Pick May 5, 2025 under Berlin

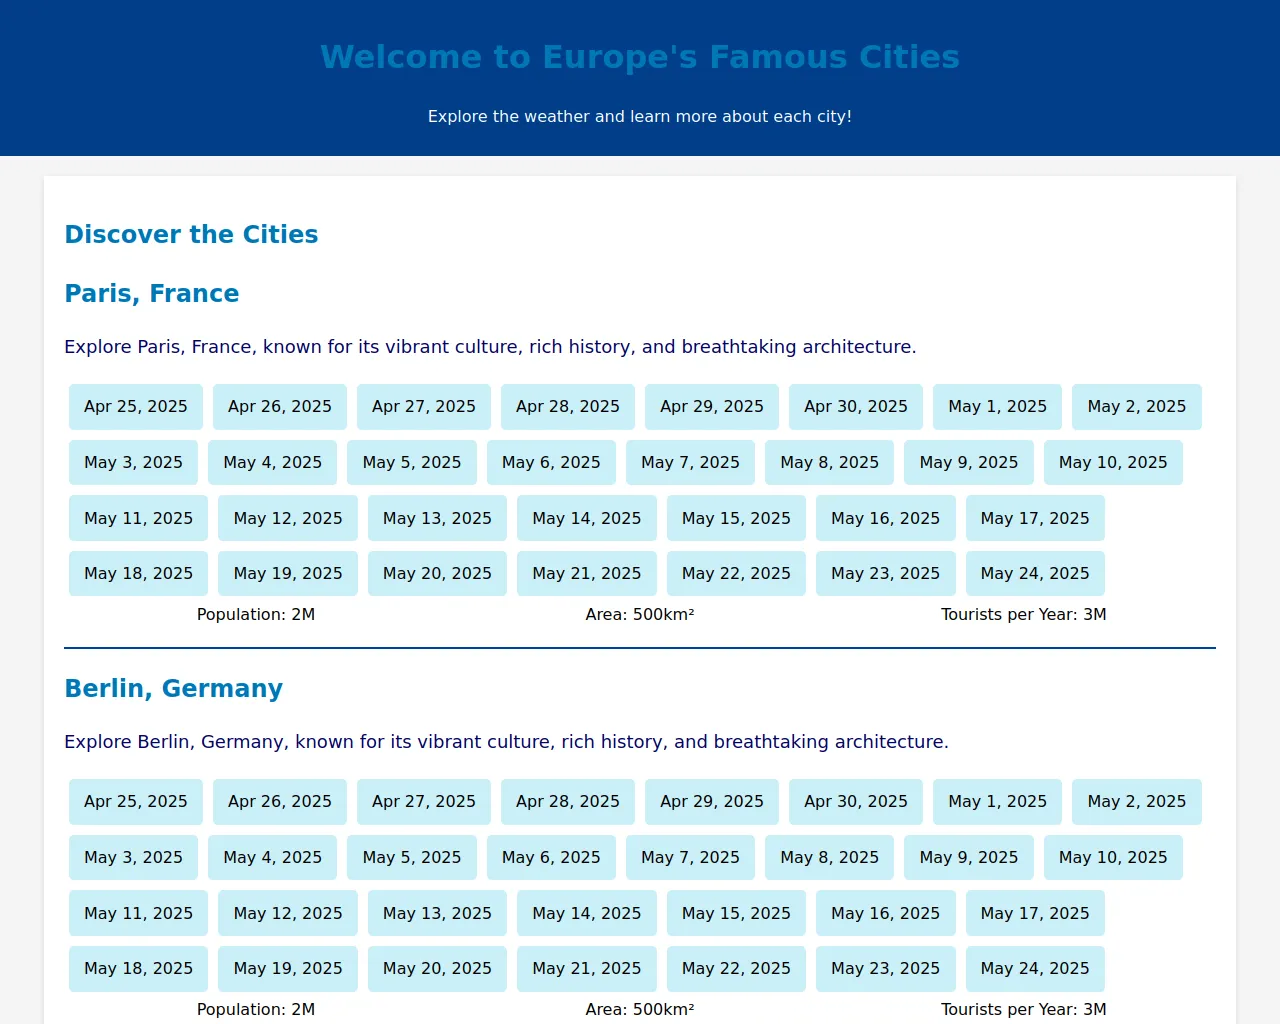[x=412, y=858]
